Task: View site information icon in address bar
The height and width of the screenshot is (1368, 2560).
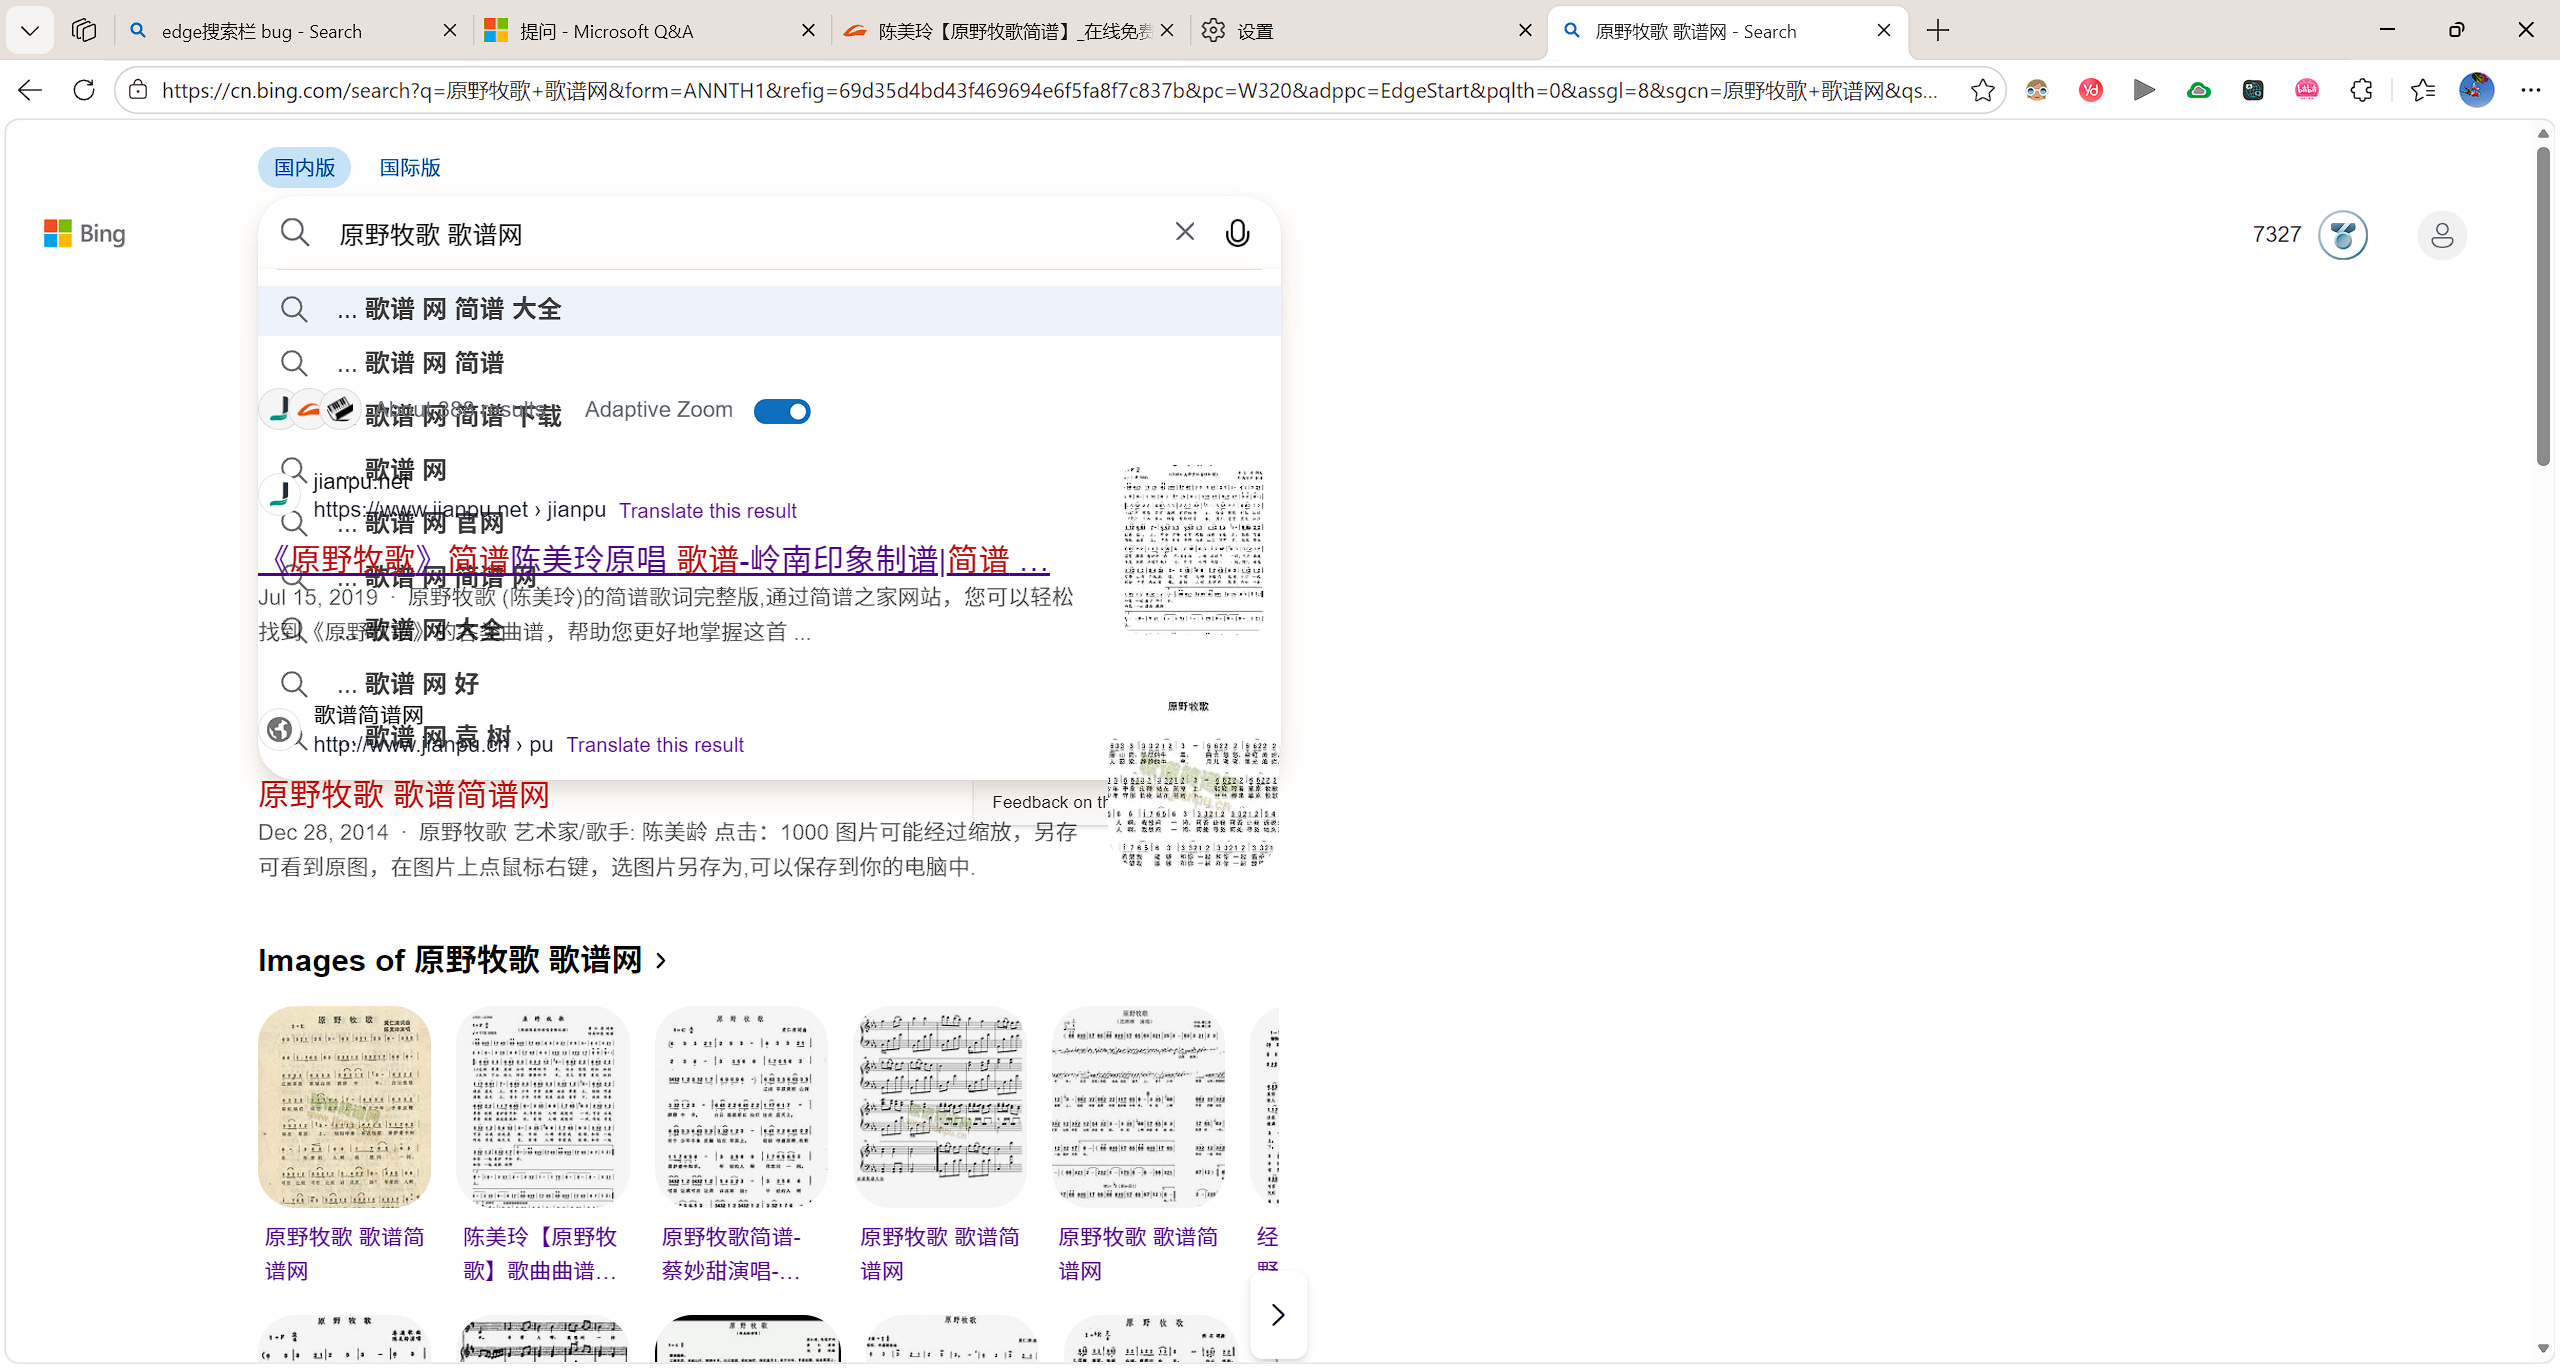Action: point(138,90)
